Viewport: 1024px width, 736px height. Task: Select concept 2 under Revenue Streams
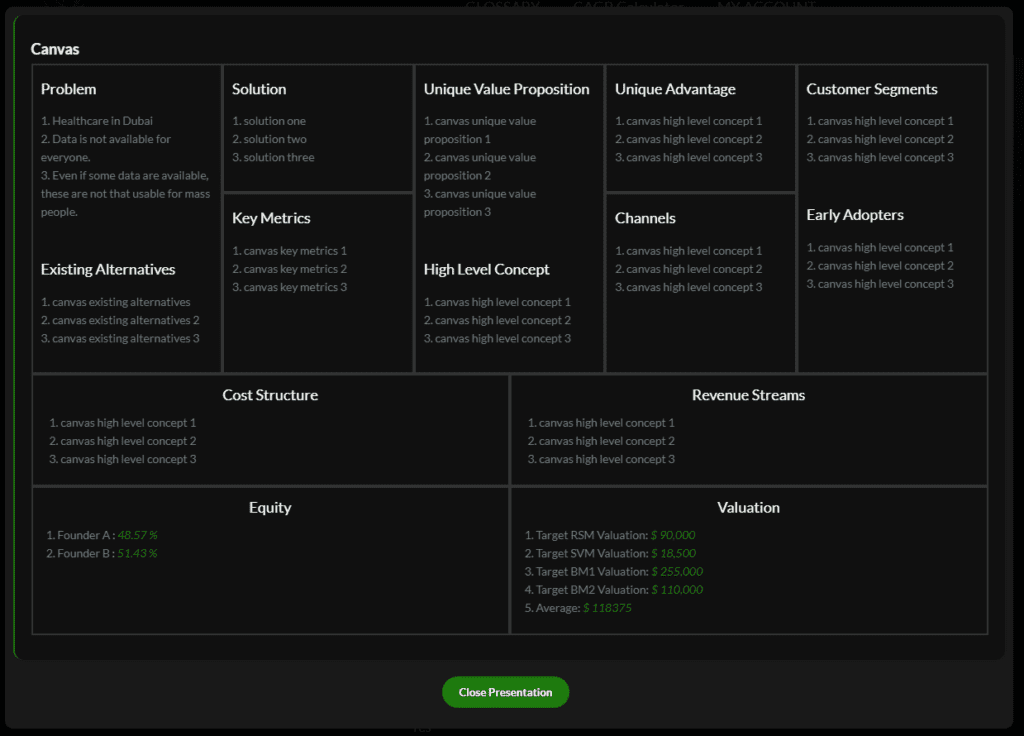(601, 441)
